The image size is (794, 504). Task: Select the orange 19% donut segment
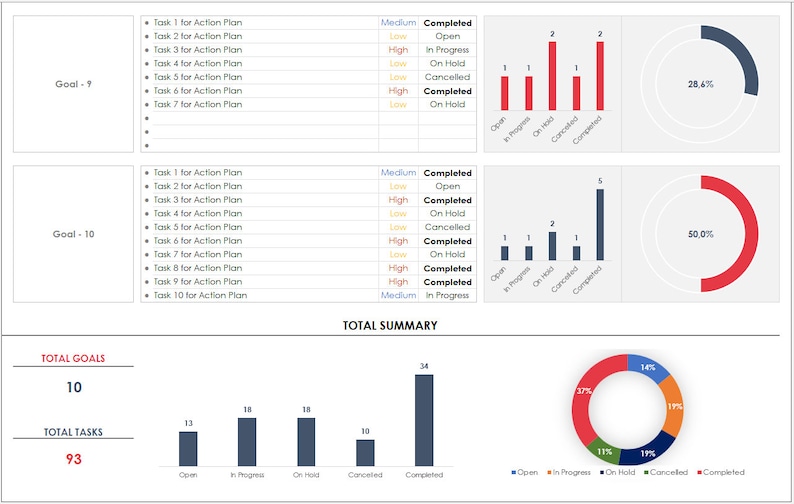pos(674,406)
